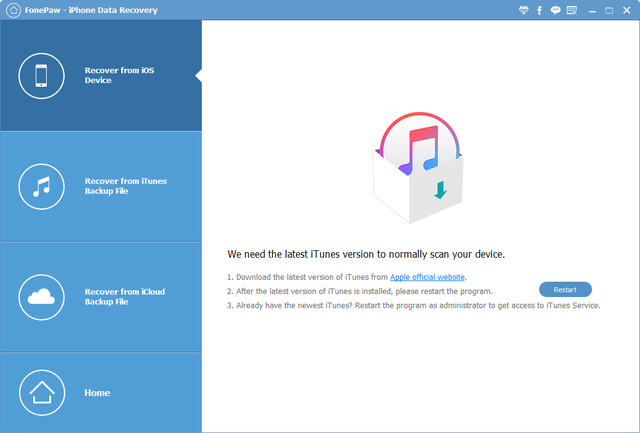
Task: Click the chat bubble feedback icon
Action: [555, 10]
